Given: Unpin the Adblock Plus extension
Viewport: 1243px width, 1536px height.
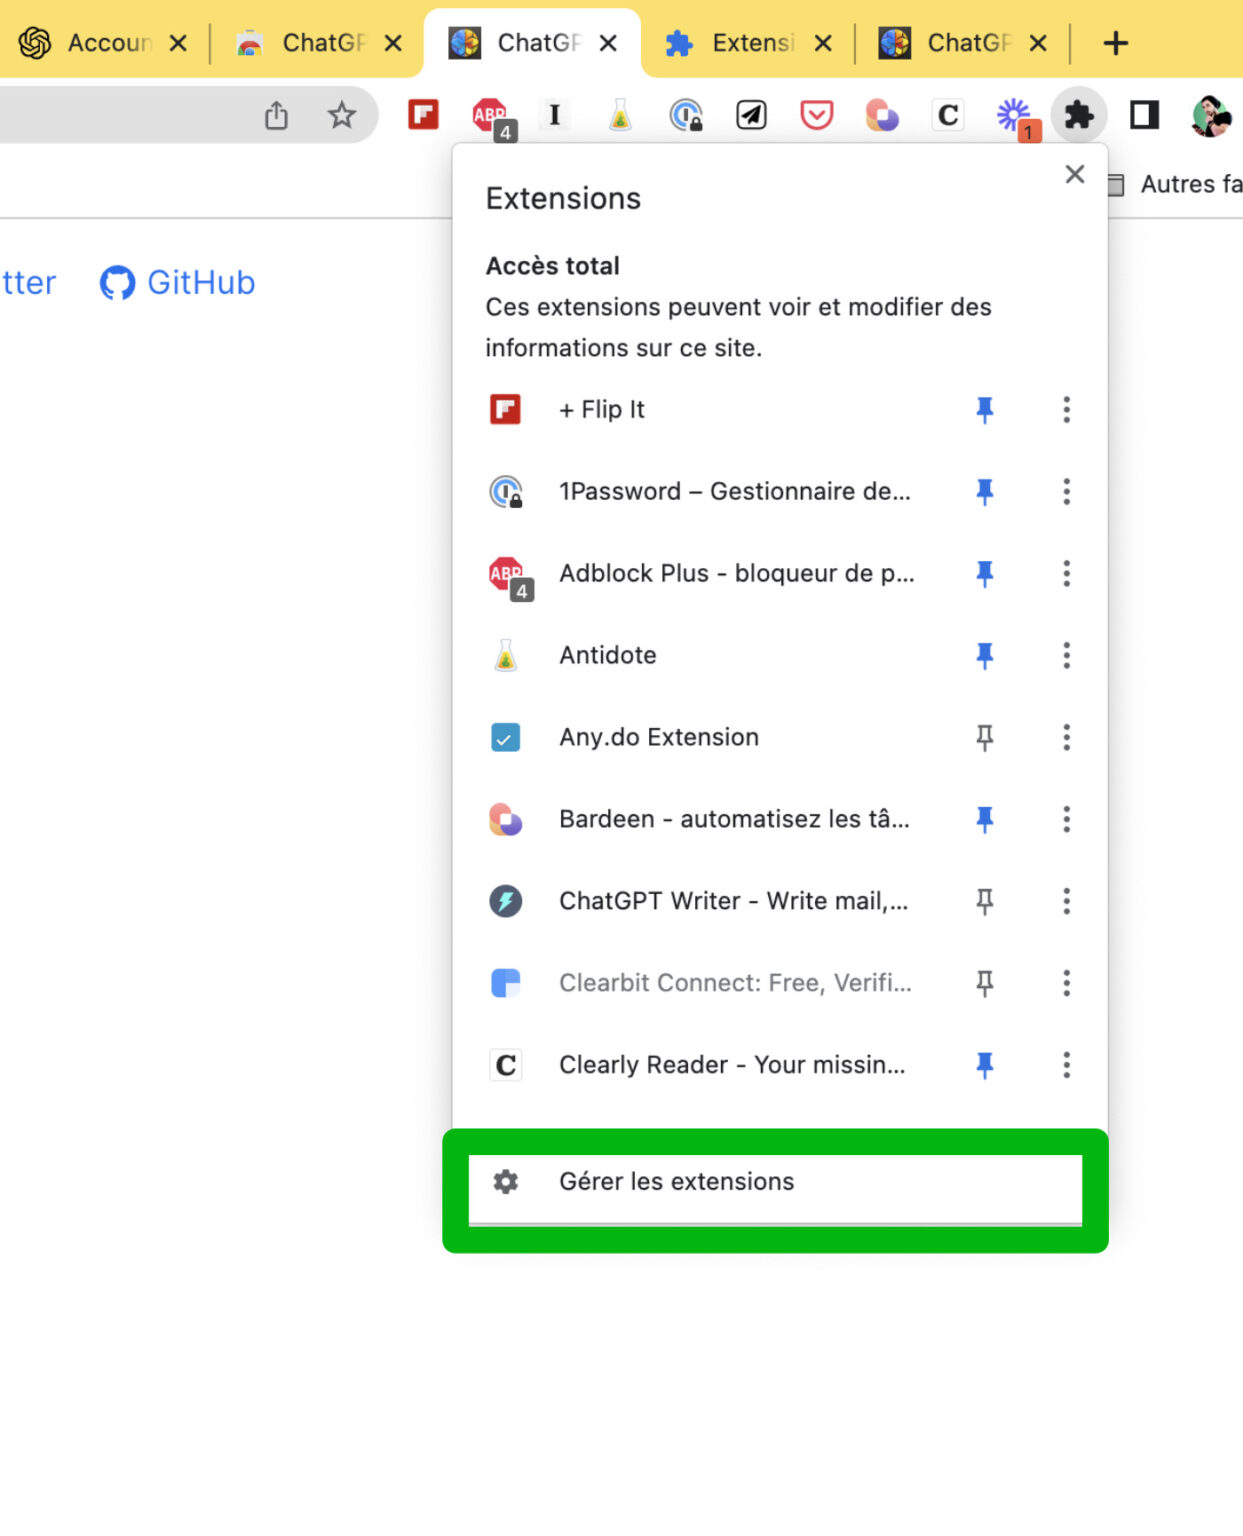Looking at the screenshot, I should [x=985, y=573].
